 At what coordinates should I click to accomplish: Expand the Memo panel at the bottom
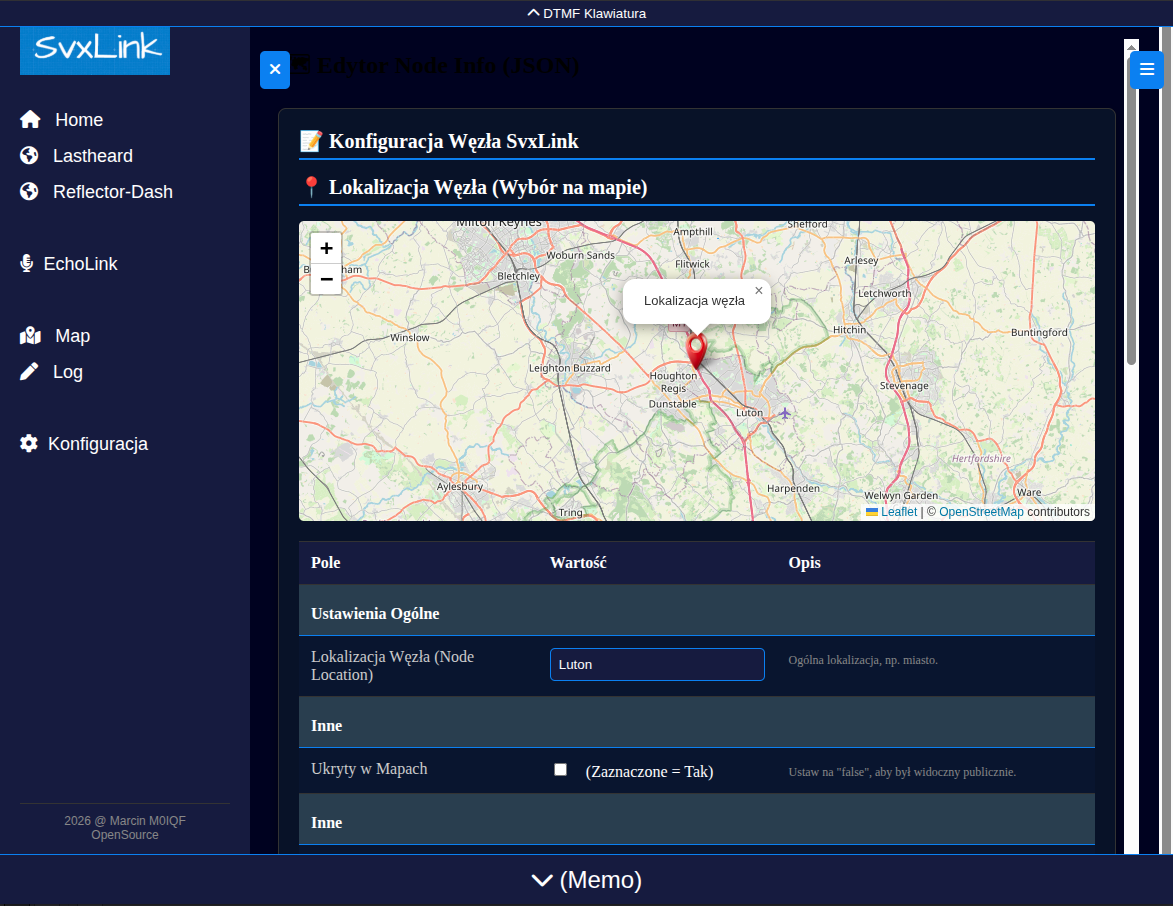(586, 880)
